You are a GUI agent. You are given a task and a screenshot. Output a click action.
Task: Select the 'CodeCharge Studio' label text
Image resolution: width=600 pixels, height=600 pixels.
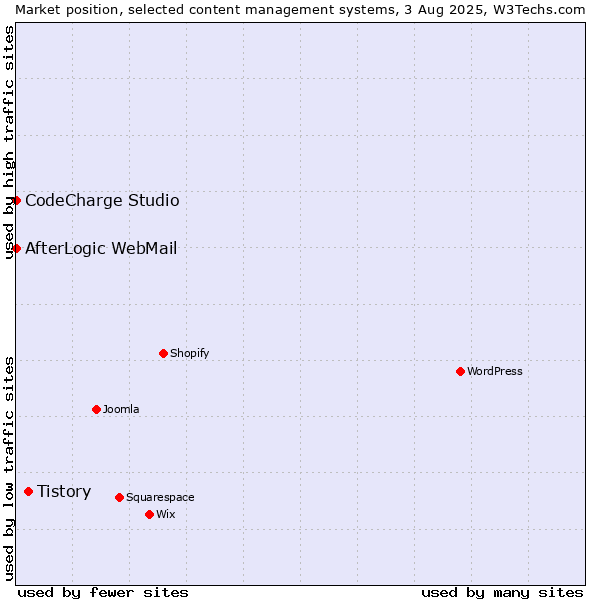pyautogui.click(x=102, y=201)
